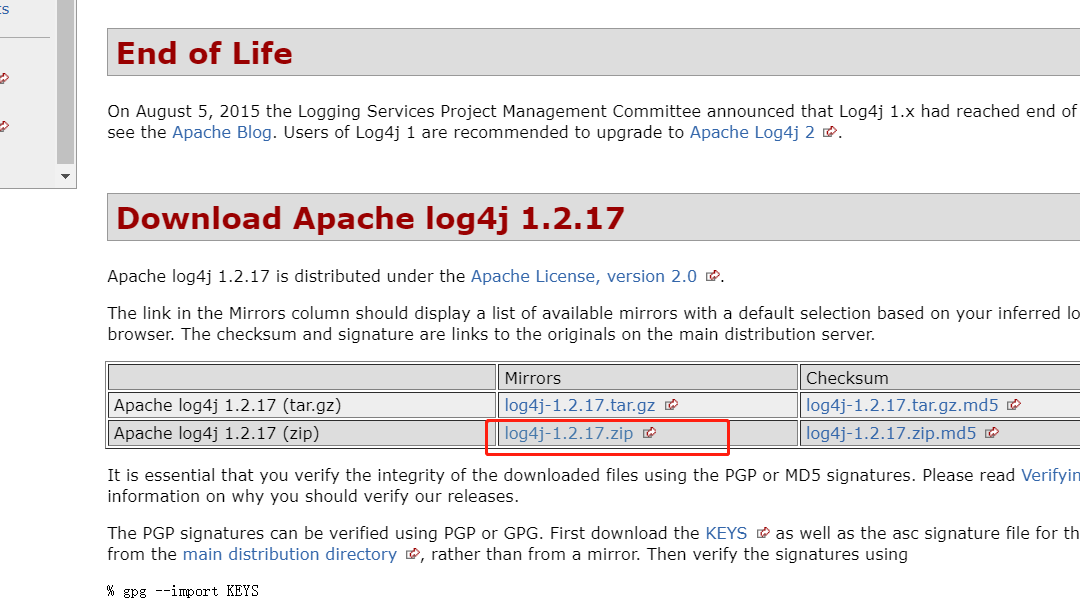This screenshot has height=599, width=1080.
Task: Open the Apache Log4j 2 link
Action: 751,132
